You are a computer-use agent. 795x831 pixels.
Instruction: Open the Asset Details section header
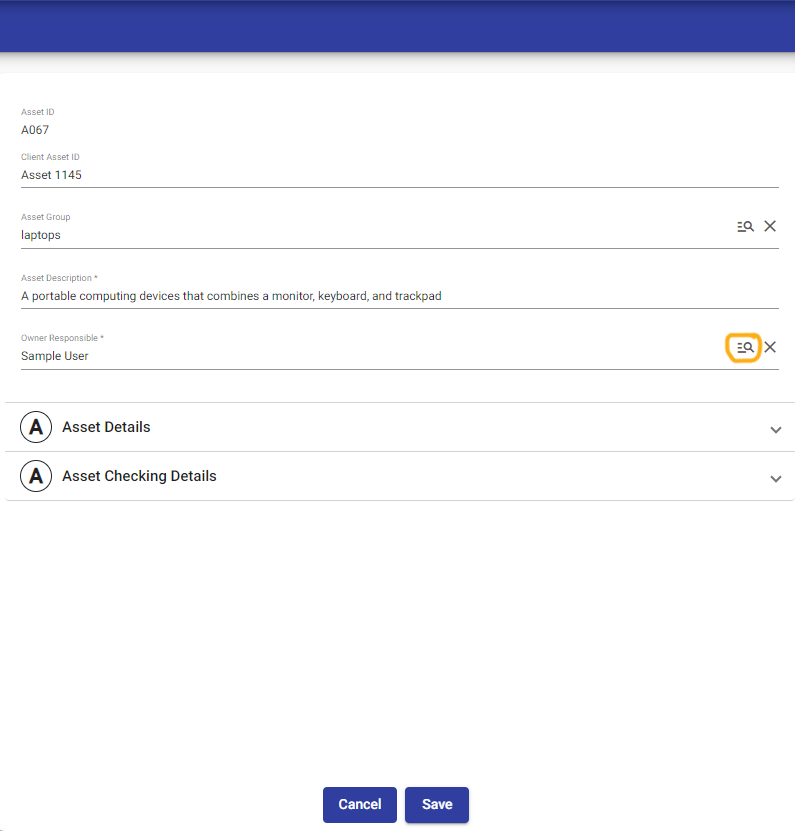(x=106, y=427)
